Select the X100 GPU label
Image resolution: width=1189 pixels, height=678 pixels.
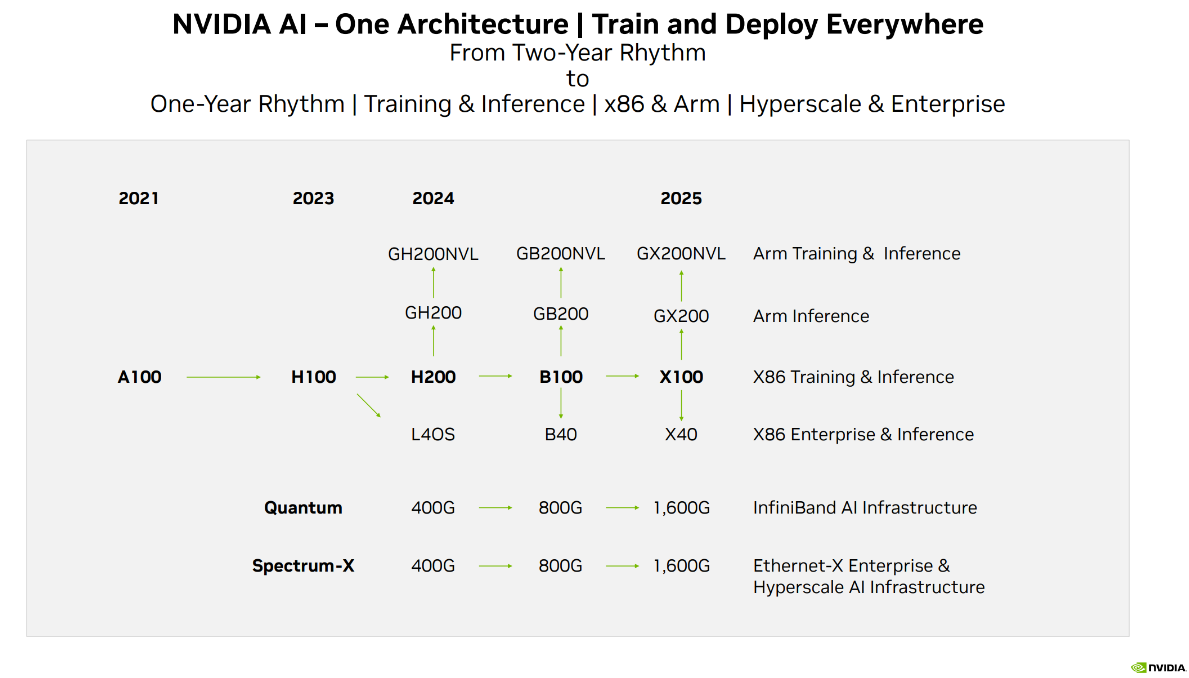click(x=681, y=377)
